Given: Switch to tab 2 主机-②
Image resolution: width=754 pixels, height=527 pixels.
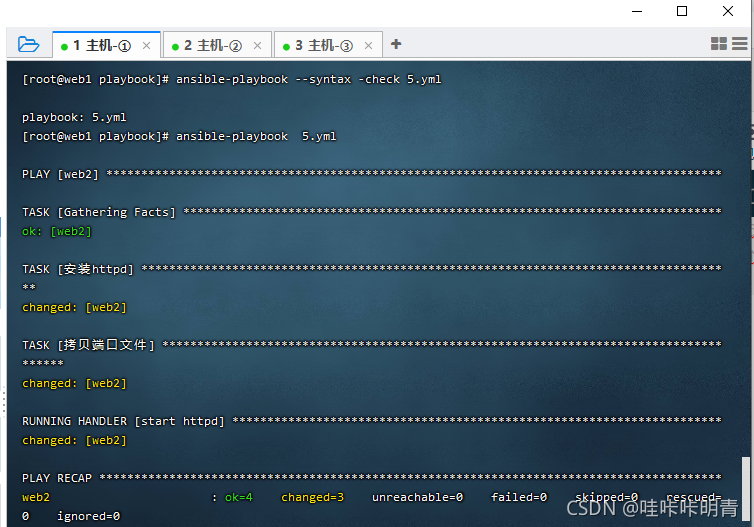Looking at the screenshot, I should pyautogui.click(x=217, y=45).
